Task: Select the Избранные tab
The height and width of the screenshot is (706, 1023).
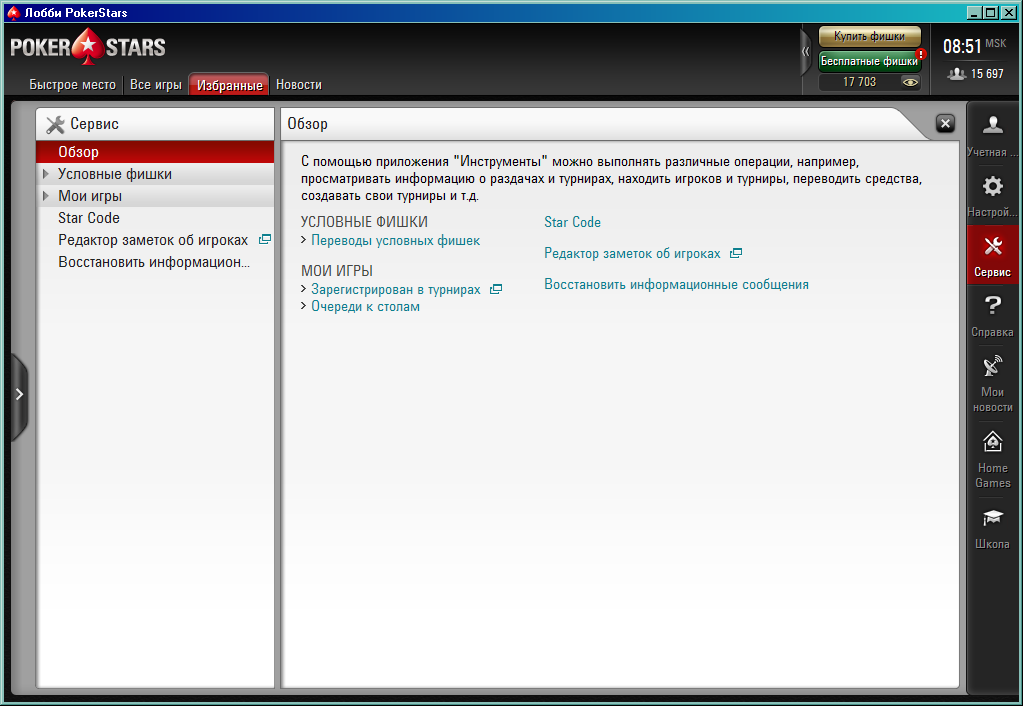Action: pyautogui.click(x=229, y=85)
